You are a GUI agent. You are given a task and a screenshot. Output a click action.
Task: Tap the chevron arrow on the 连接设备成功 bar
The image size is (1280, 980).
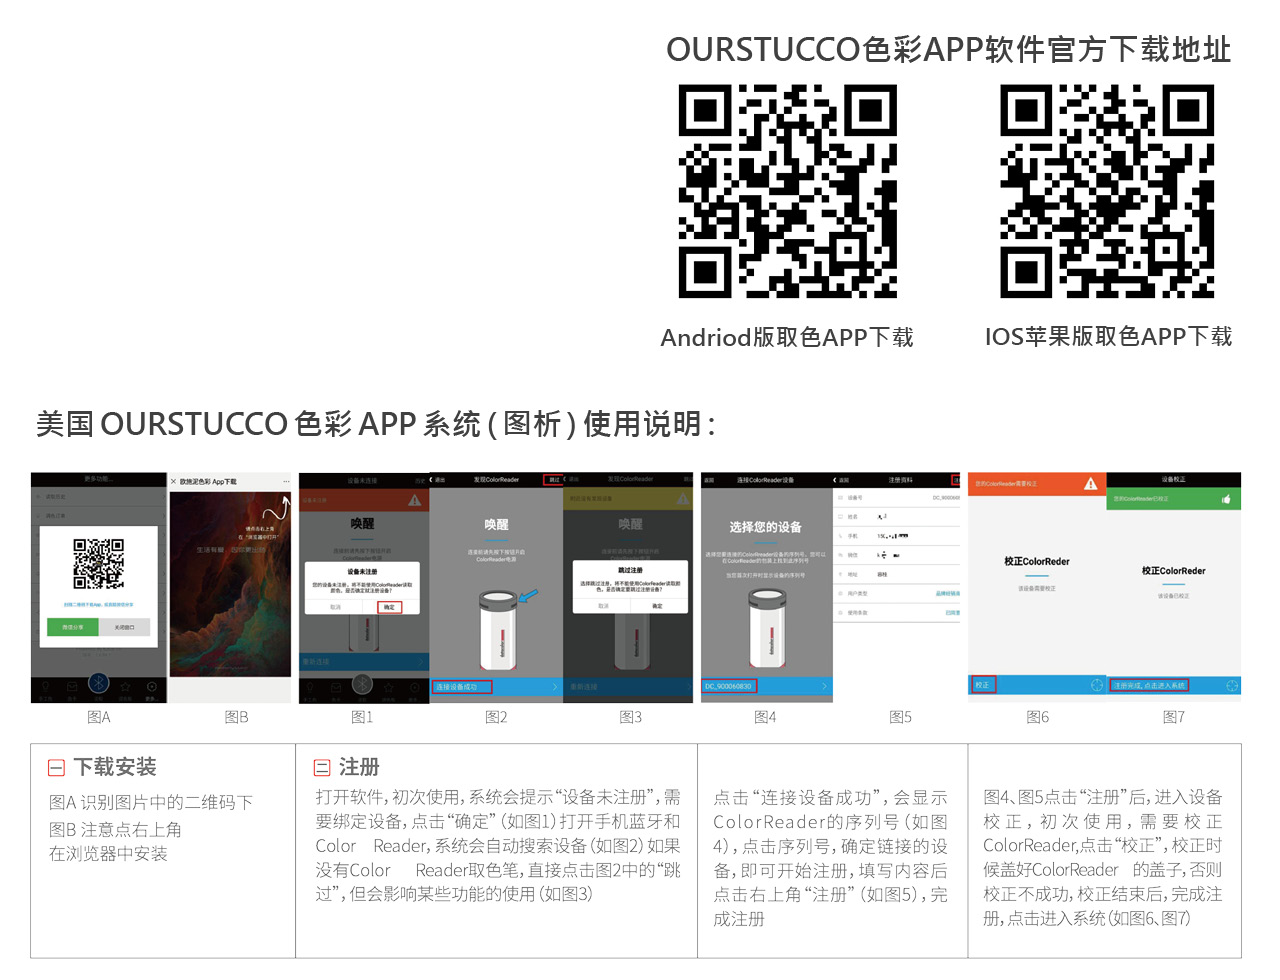555,687
